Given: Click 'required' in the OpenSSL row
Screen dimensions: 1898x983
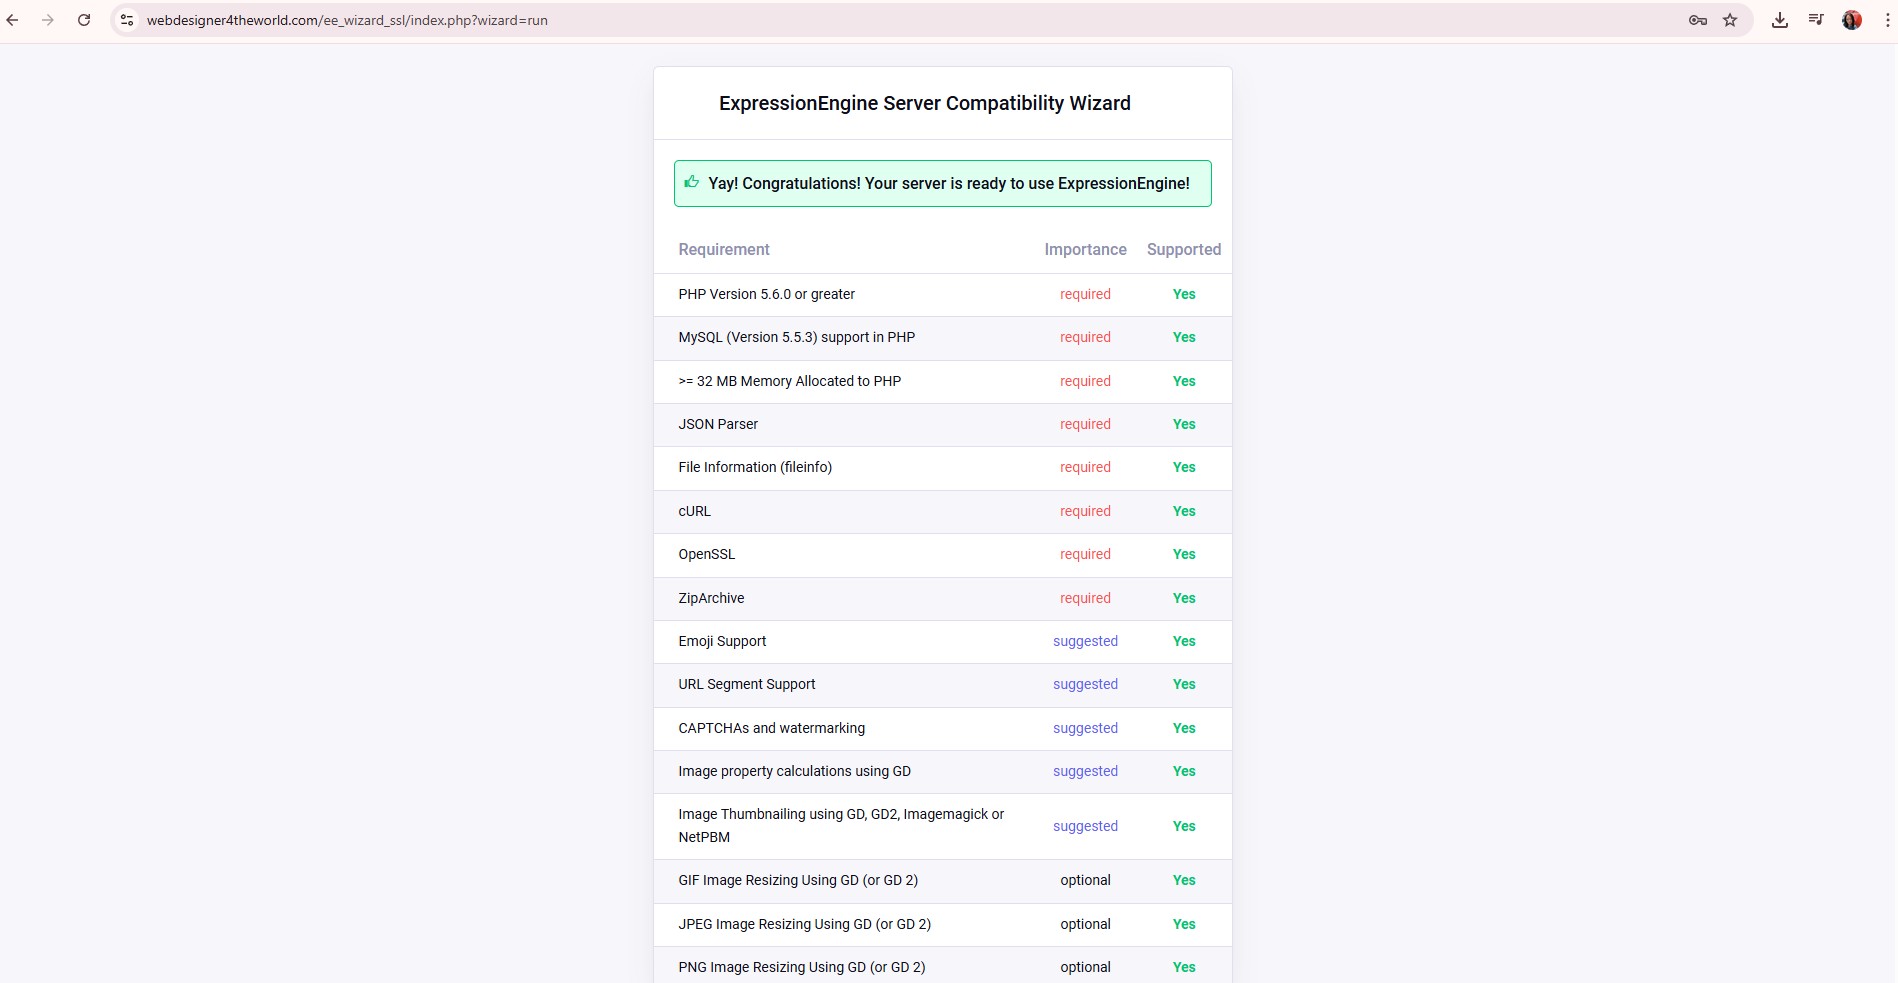Looking at the screenshot, I should 1085,554.
